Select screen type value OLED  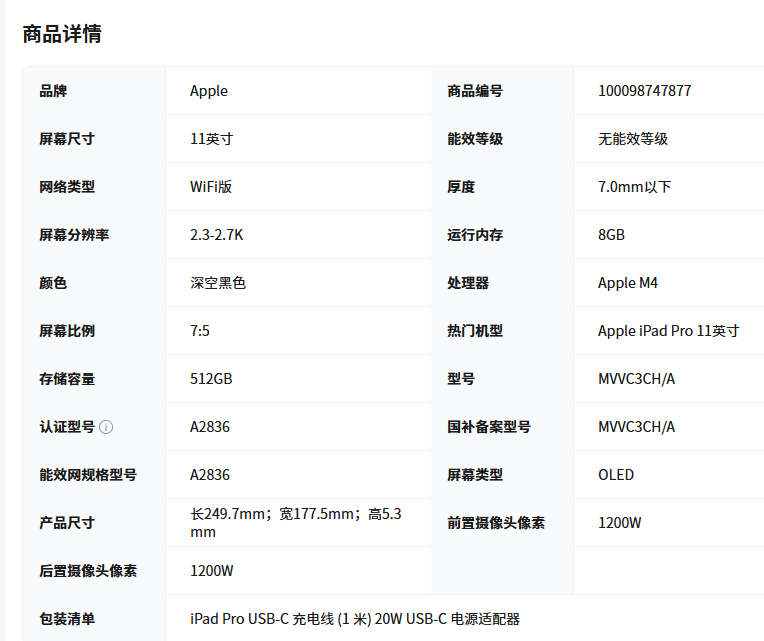click(x=616, y=475)
